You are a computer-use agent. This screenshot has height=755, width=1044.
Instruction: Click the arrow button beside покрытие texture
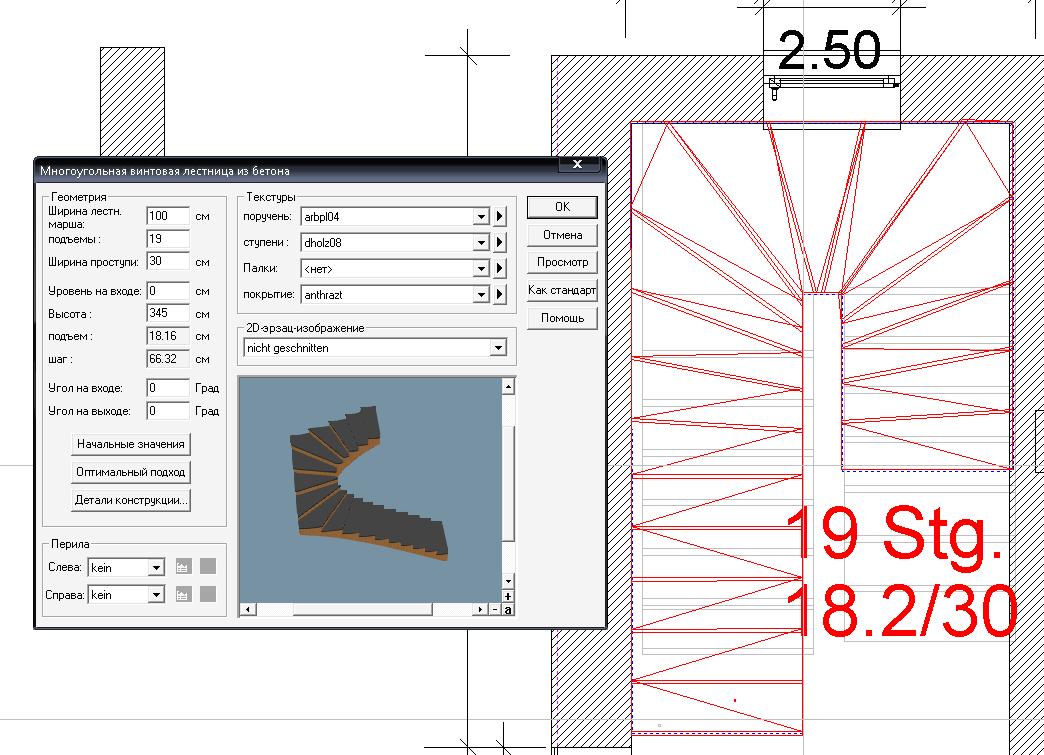coord(500,294)
